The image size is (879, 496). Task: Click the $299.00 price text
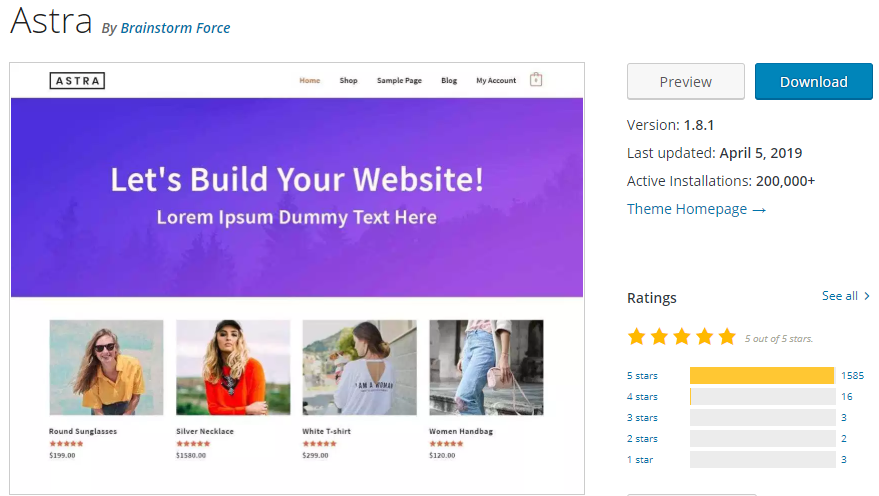pos(315,455)
